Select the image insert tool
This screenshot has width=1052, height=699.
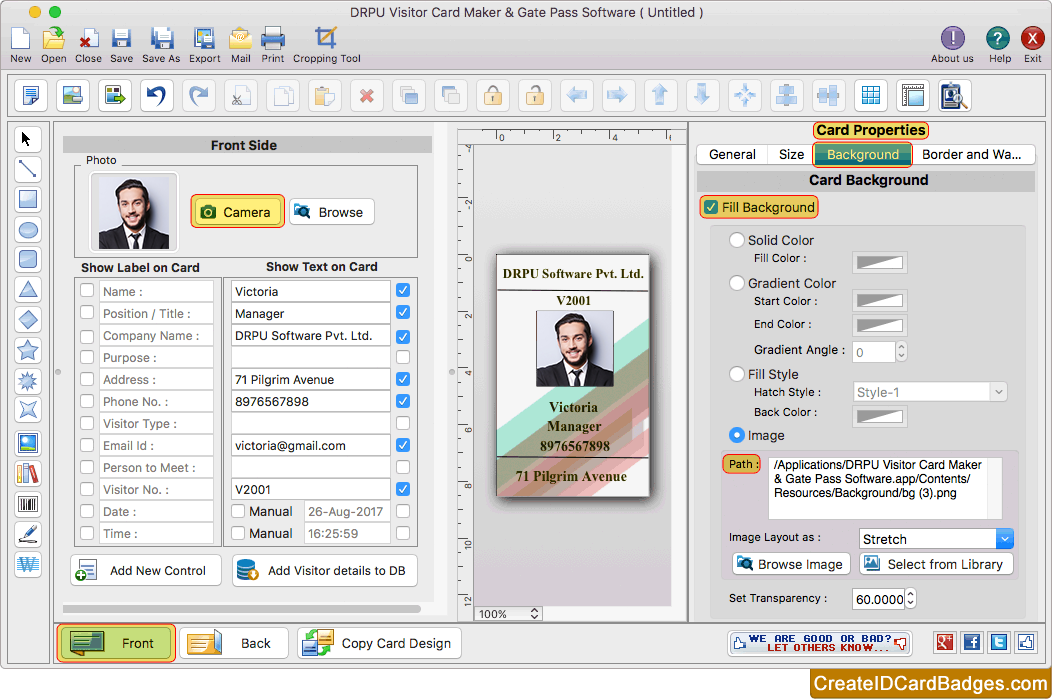tap(28, 443)
